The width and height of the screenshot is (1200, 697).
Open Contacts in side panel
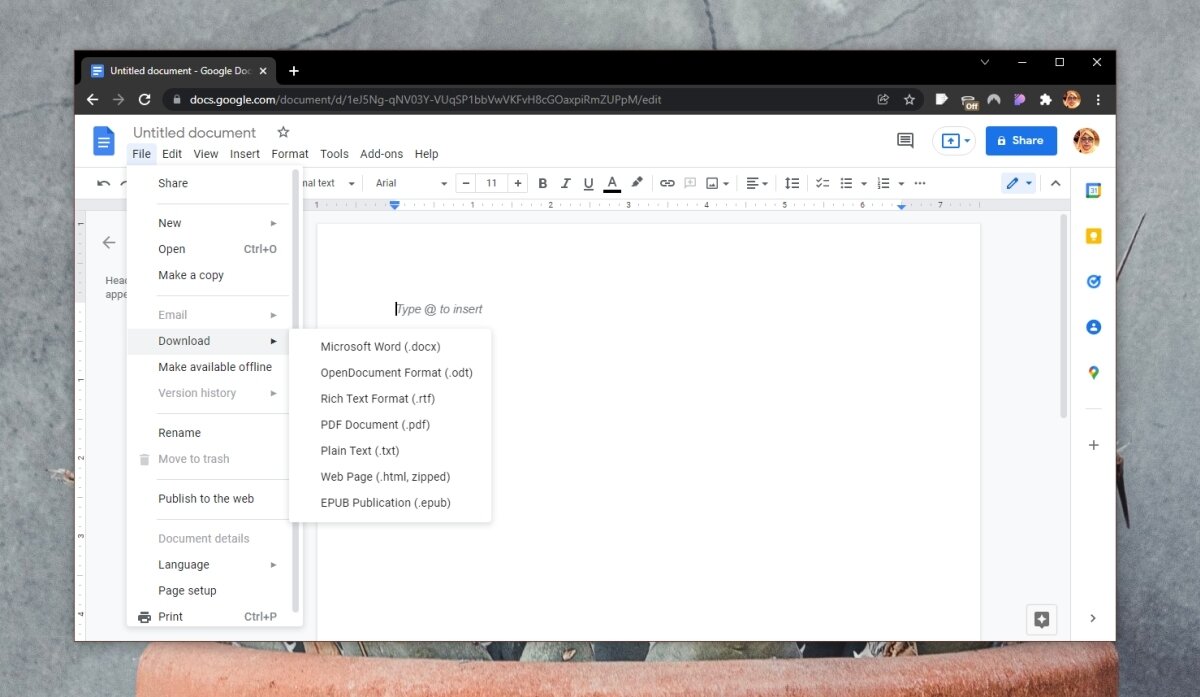(x=1094, y=327)
